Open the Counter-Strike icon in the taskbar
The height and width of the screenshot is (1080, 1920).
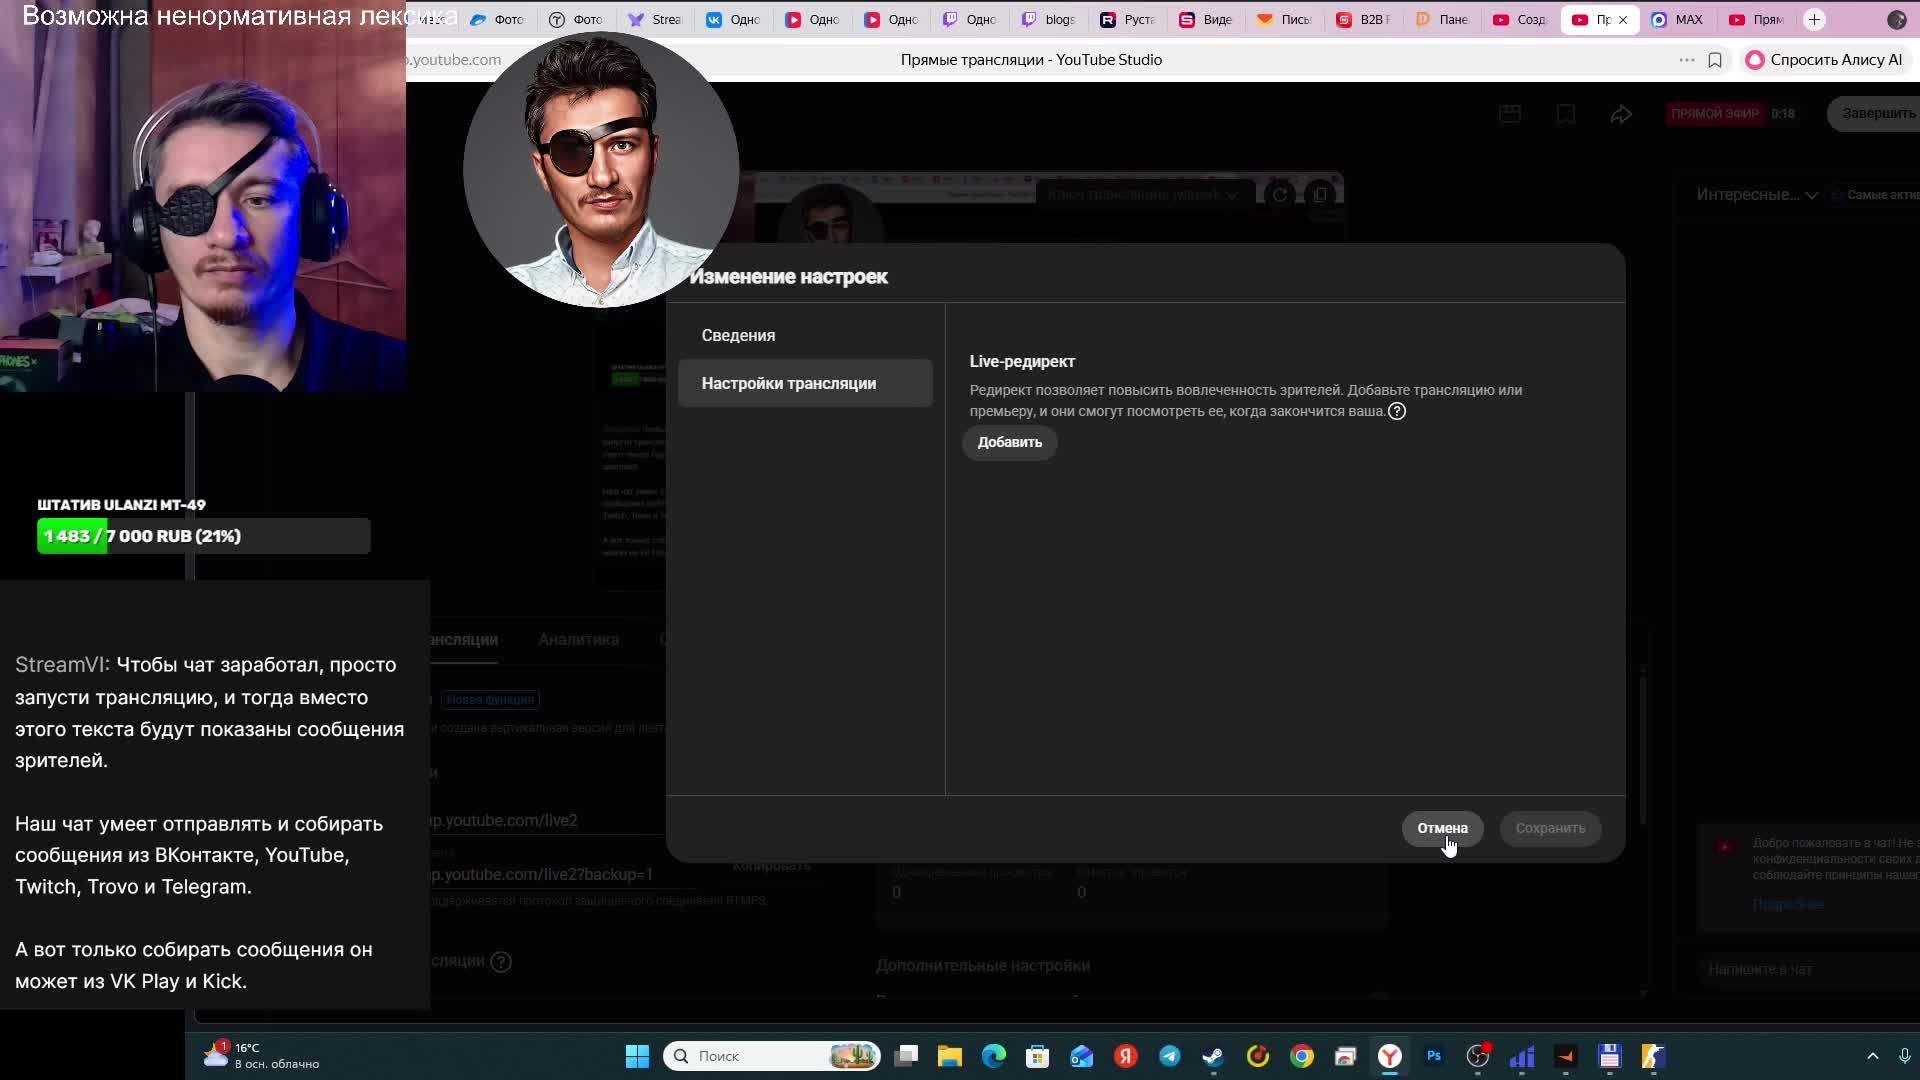(x=1653, y=1056)
